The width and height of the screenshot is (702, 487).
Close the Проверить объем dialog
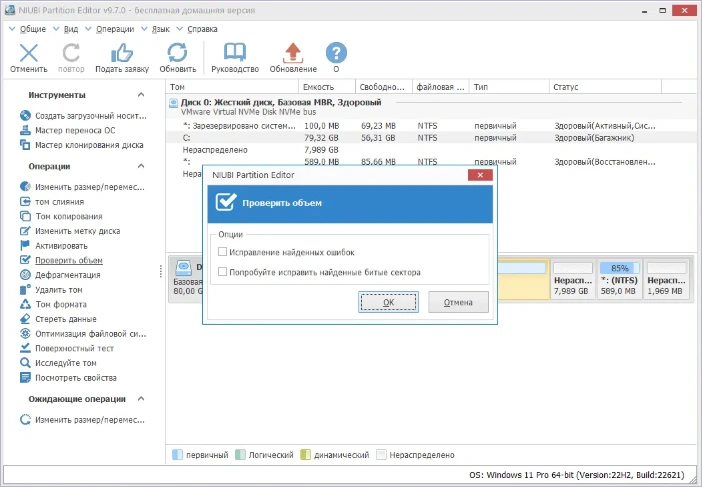click(480, 175)
